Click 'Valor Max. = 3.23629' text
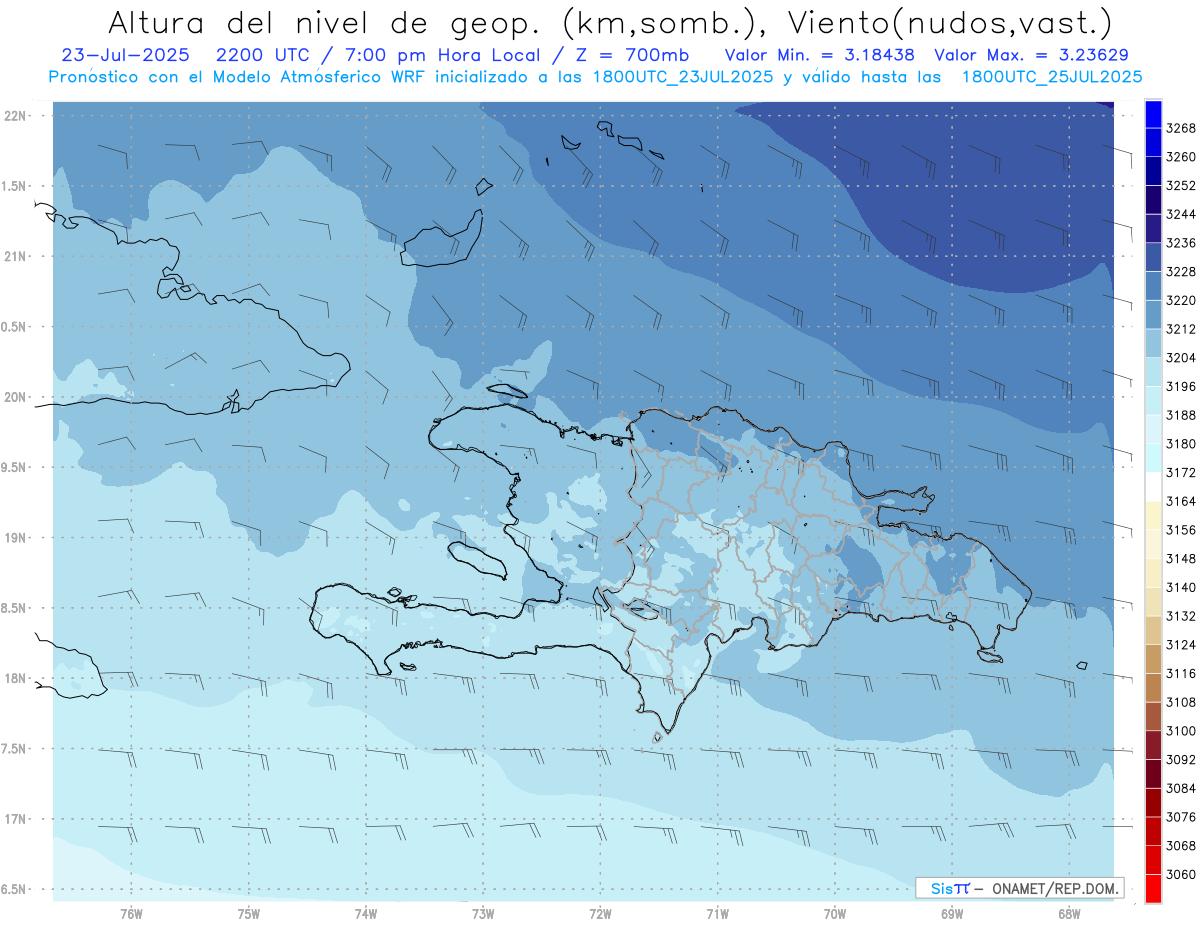This screenshot has width=1200, height=927. 1033,56
